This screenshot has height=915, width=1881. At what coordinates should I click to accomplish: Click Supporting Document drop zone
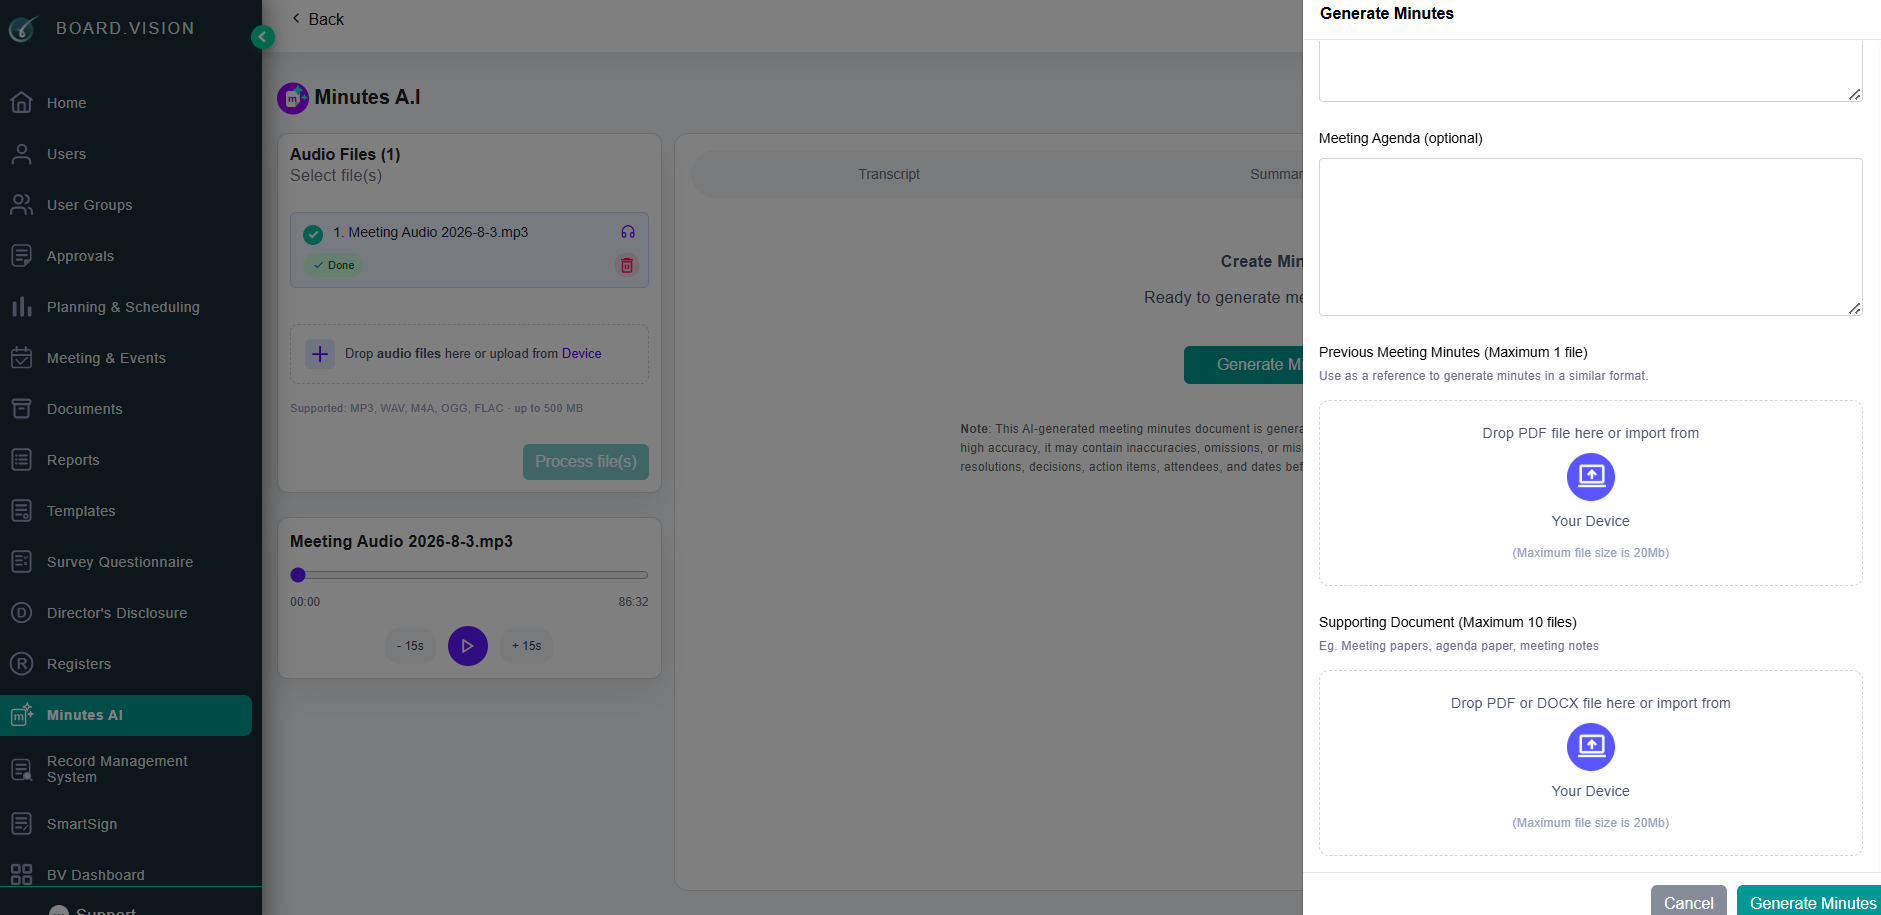click(x=1590, y=763)
